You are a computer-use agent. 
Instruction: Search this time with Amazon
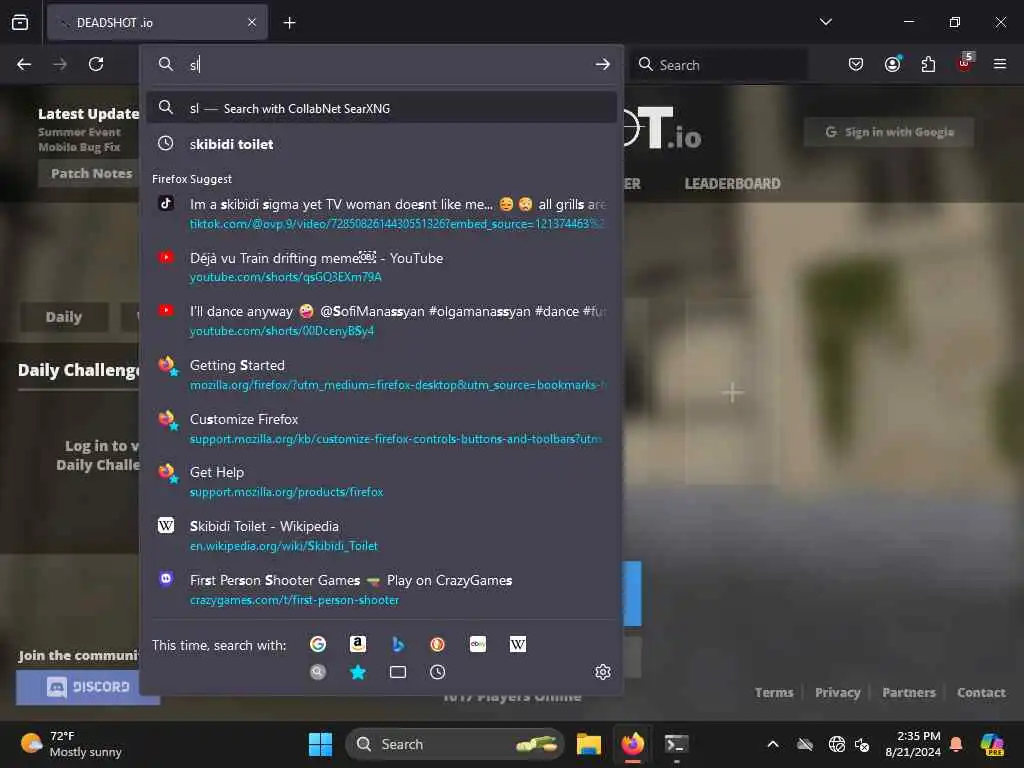click(x=358, y=645)
